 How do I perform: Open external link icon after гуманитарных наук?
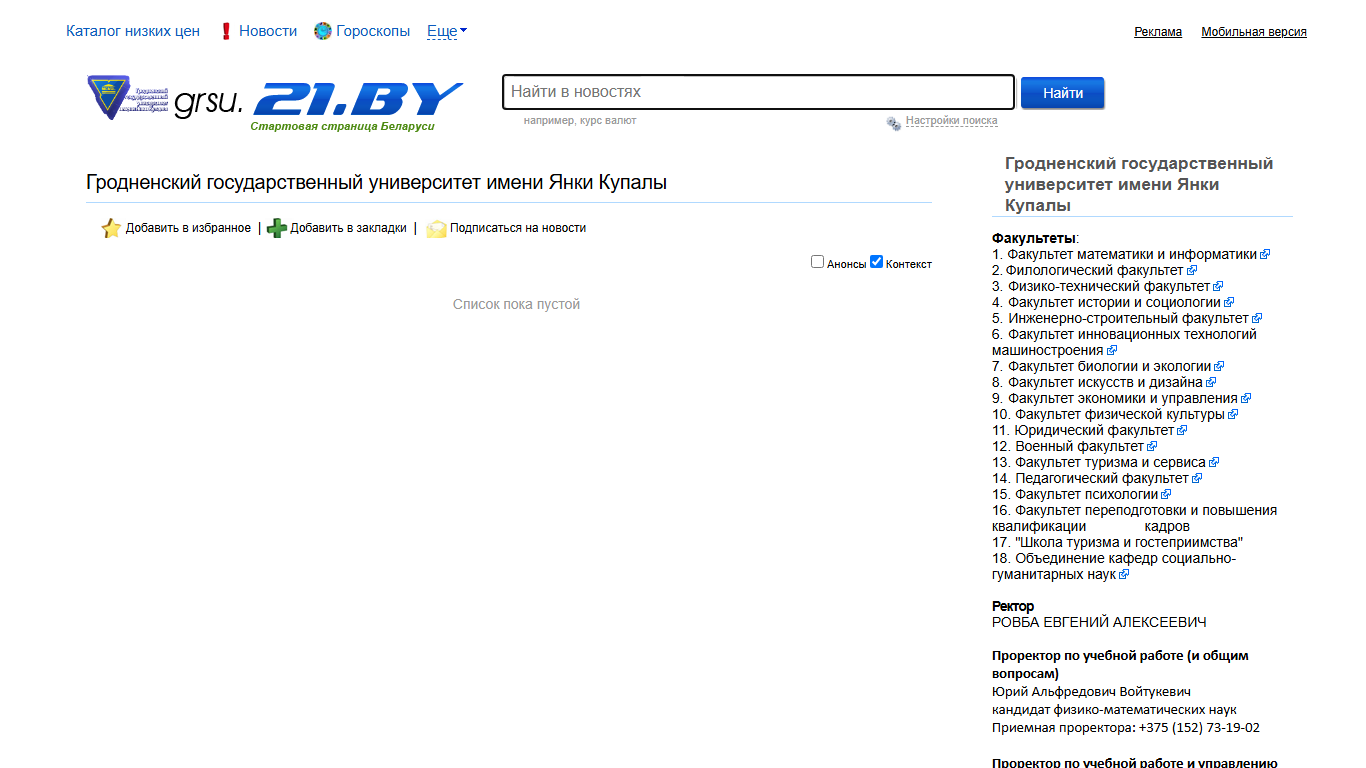coord(1124,575)
